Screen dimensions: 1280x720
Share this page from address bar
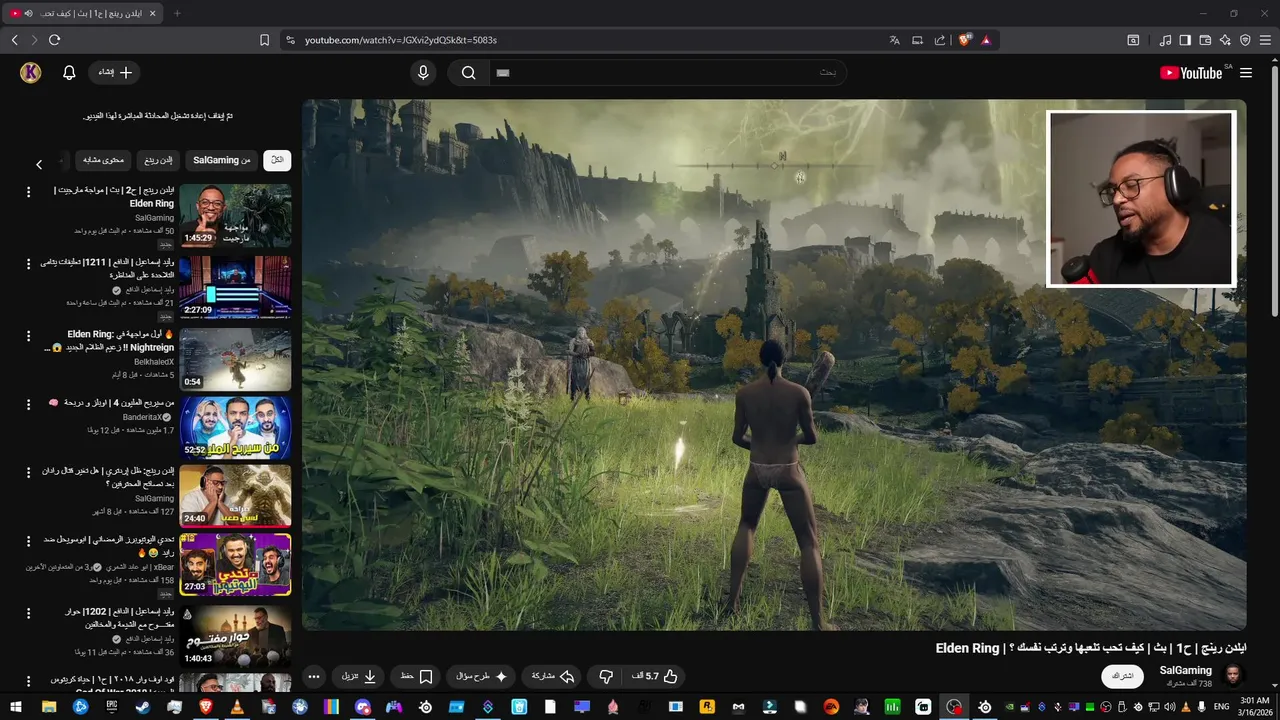point(940,40)
